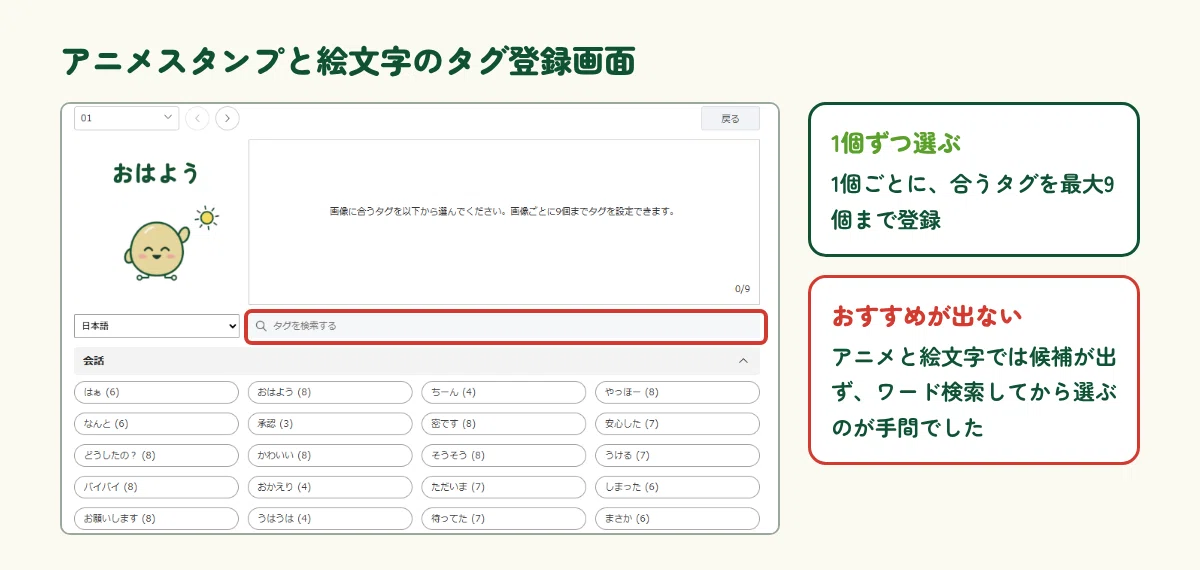Focus the タグを検索する search field
1200x570 pixels.
click(506, 326)
